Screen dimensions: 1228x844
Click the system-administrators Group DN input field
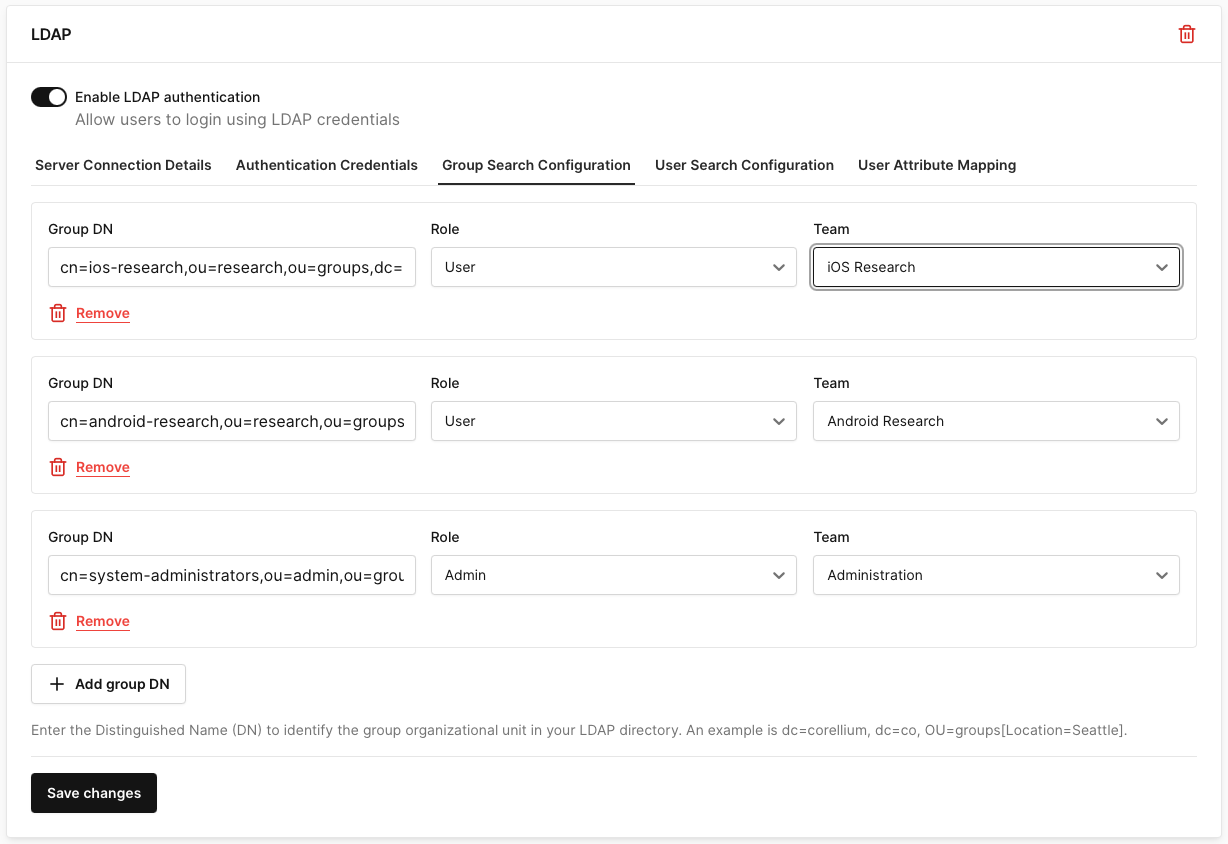click(232, 575)
